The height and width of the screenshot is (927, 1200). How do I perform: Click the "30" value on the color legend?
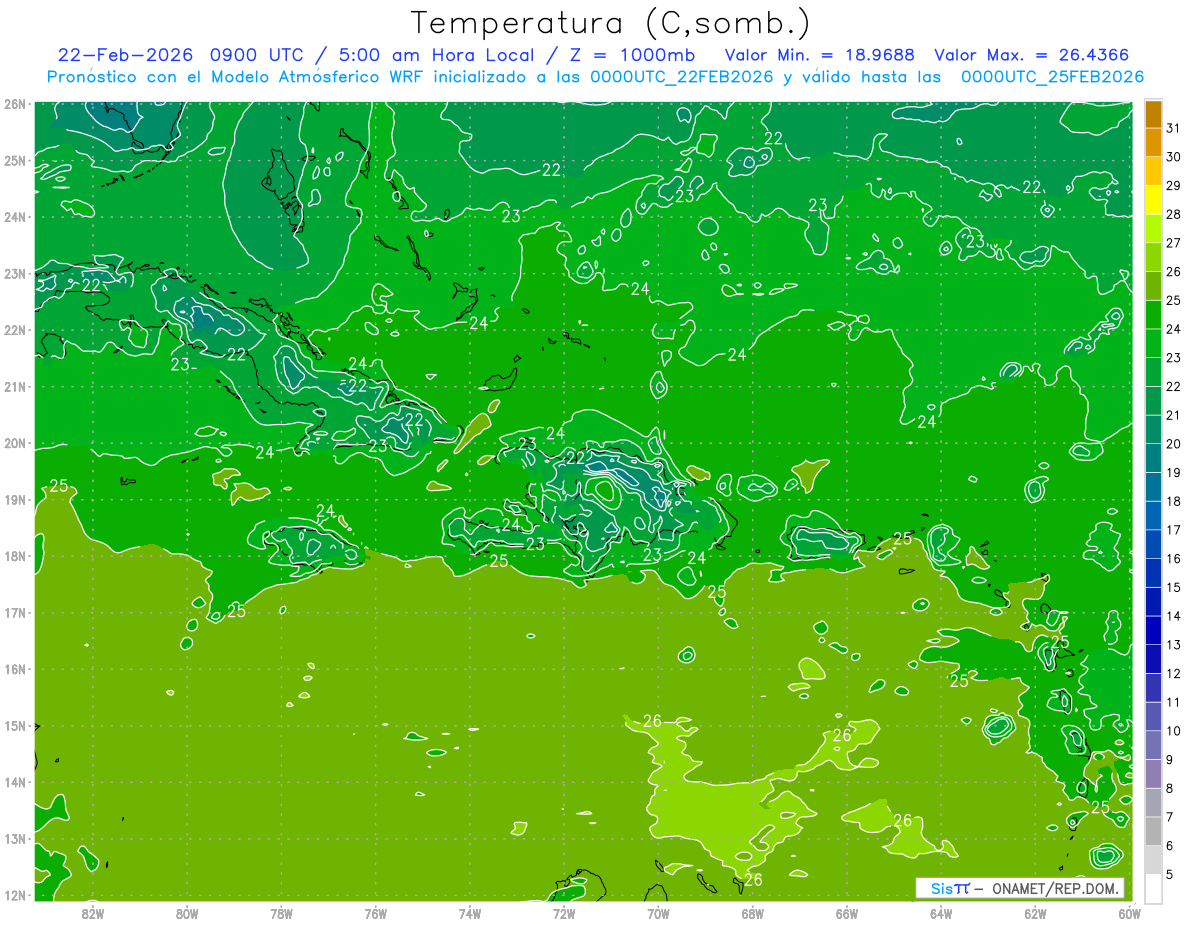(x=1173, y=157)
